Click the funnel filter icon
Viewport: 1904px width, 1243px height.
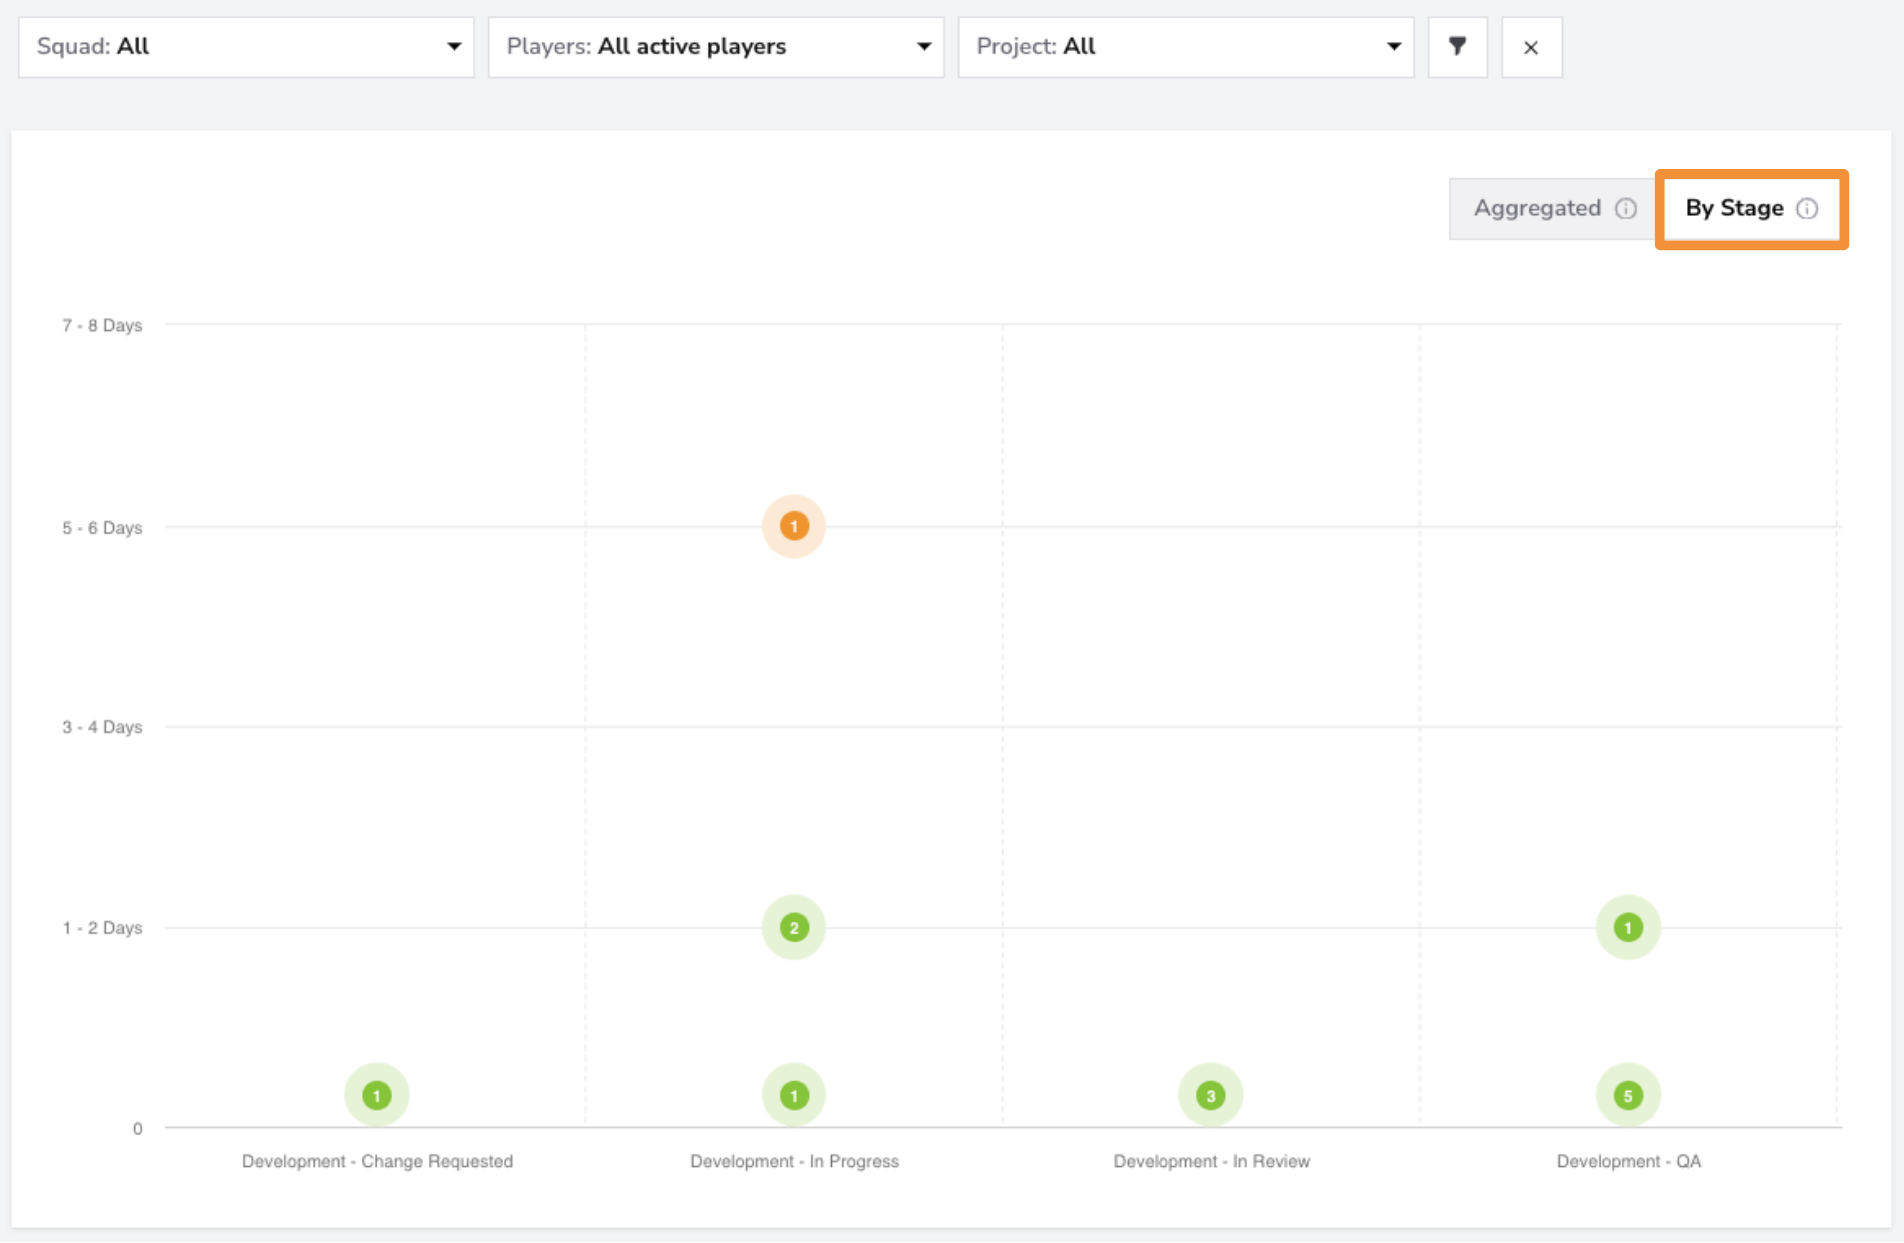click(1458, 47)
